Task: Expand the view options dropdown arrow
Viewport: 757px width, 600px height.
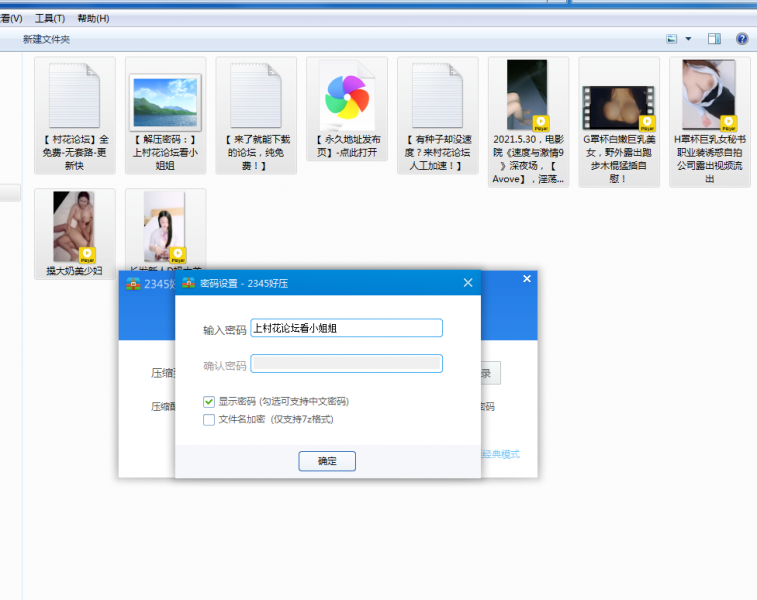Action: (688, 39)
